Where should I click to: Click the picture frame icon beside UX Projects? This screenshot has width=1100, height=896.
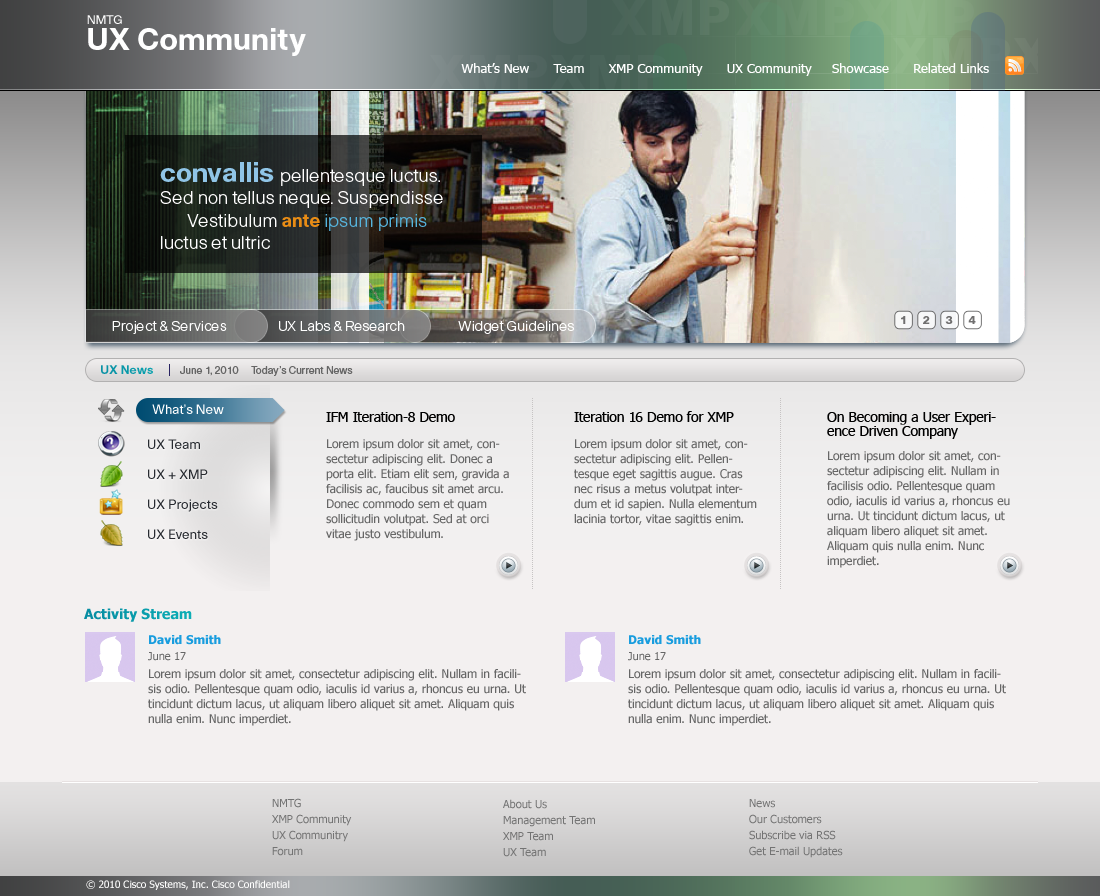[111, 504]
